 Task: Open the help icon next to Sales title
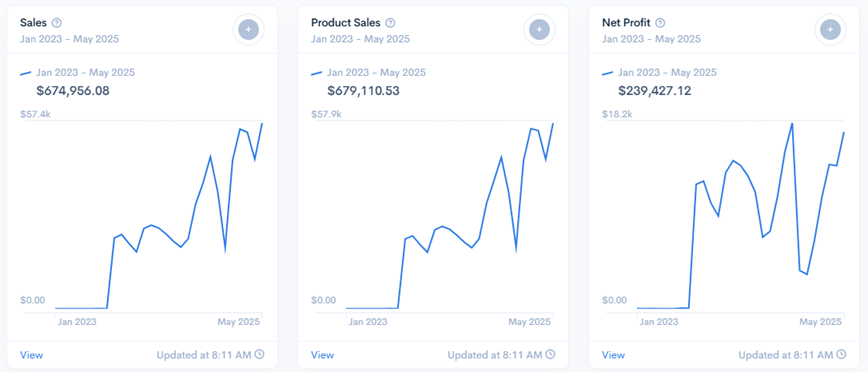pos(56,23)
